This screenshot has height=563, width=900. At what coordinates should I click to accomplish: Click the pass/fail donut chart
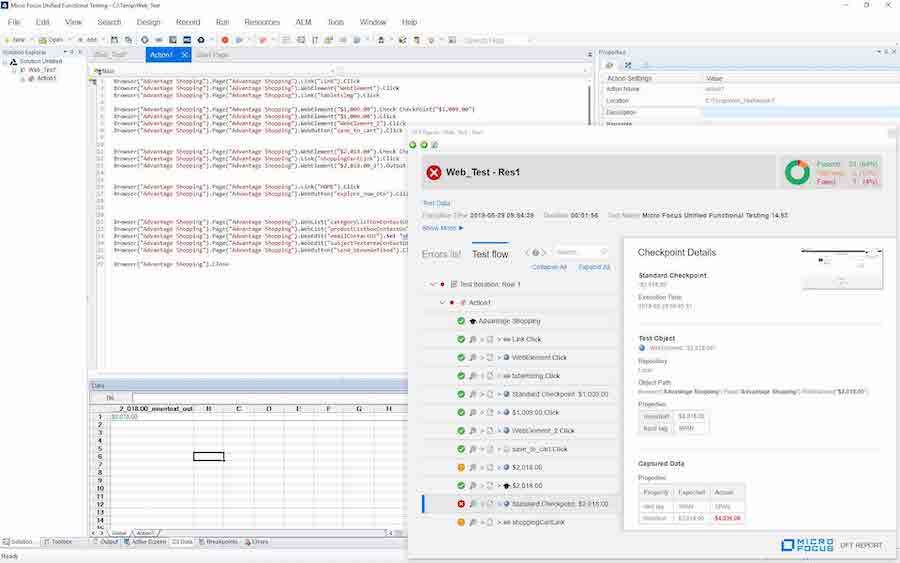797,172
